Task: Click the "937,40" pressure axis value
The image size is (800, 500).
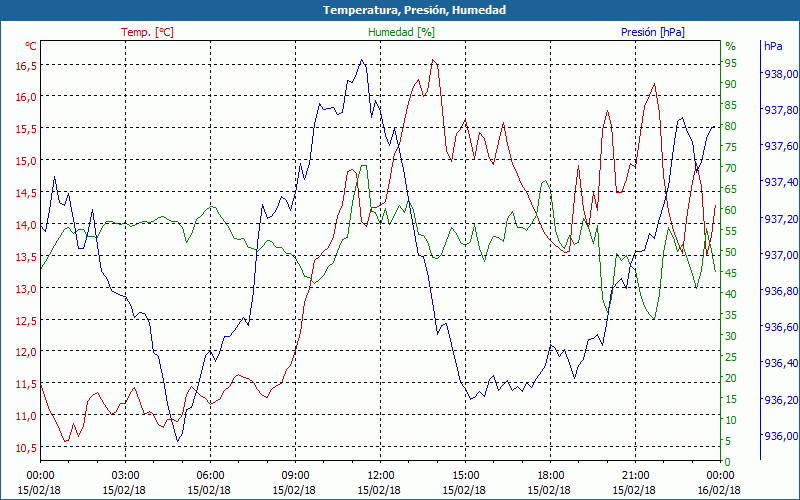Action: (781, 182)
